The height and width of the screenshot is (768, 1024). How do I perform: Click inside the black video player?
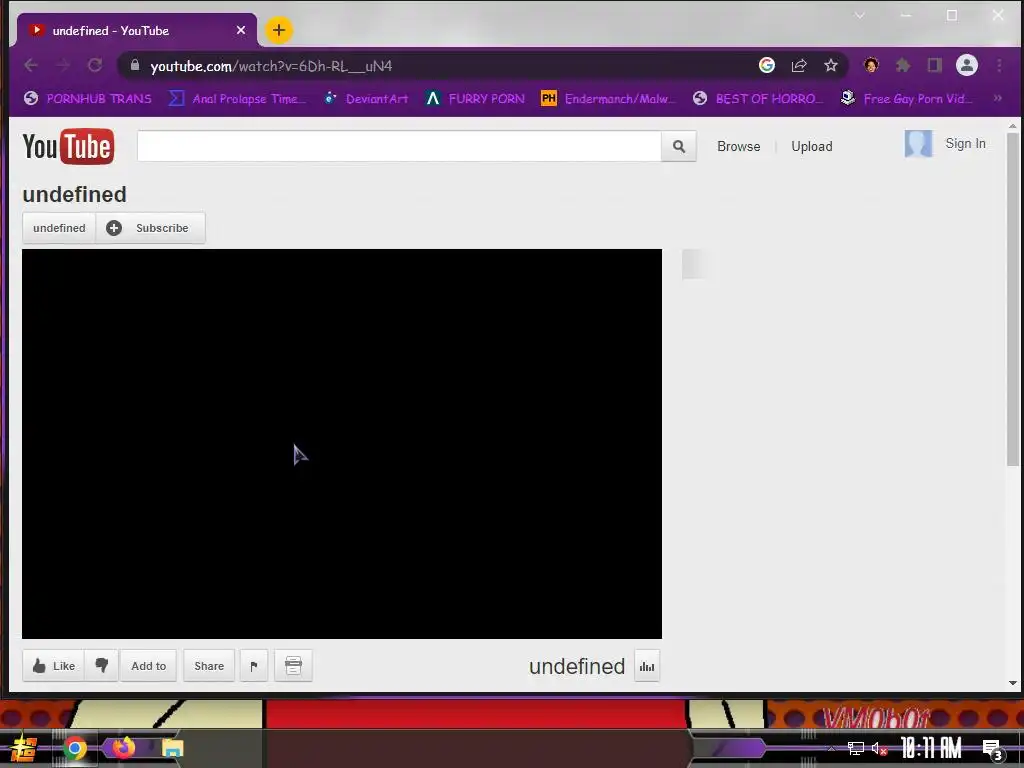[x=342, y=443]
